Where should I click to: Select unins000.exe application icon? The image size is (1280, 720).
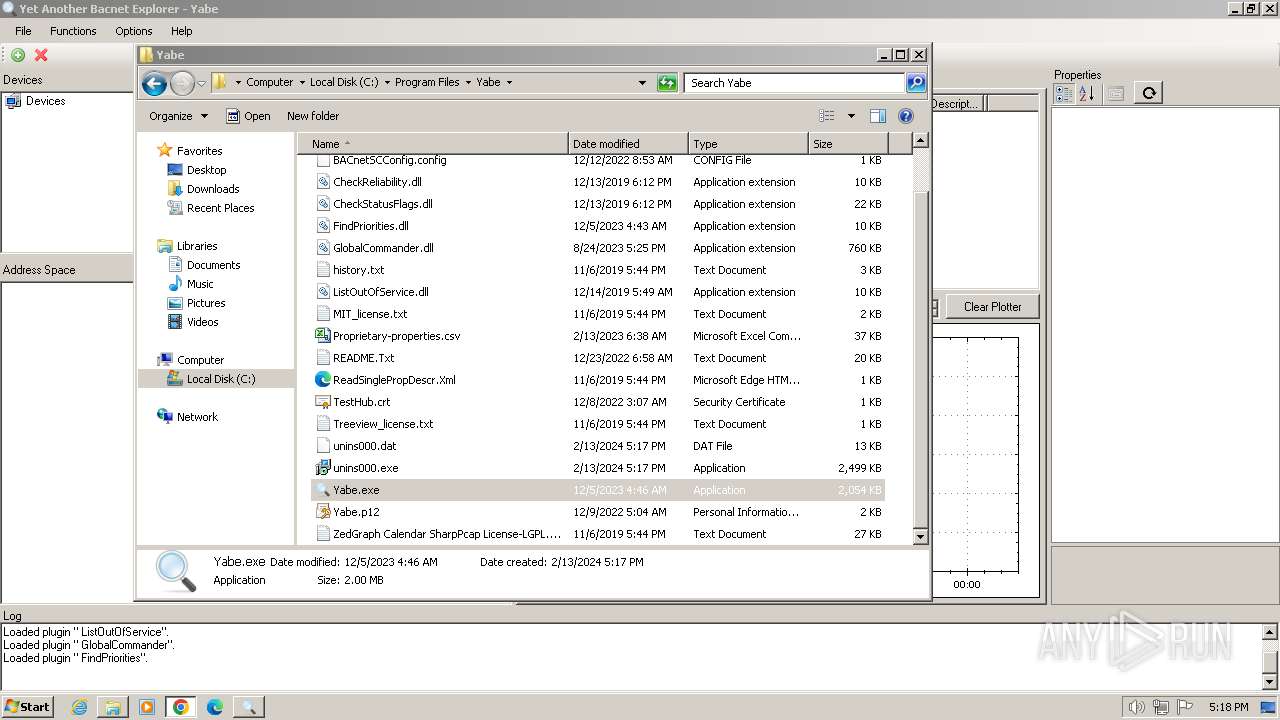(323, 468)
